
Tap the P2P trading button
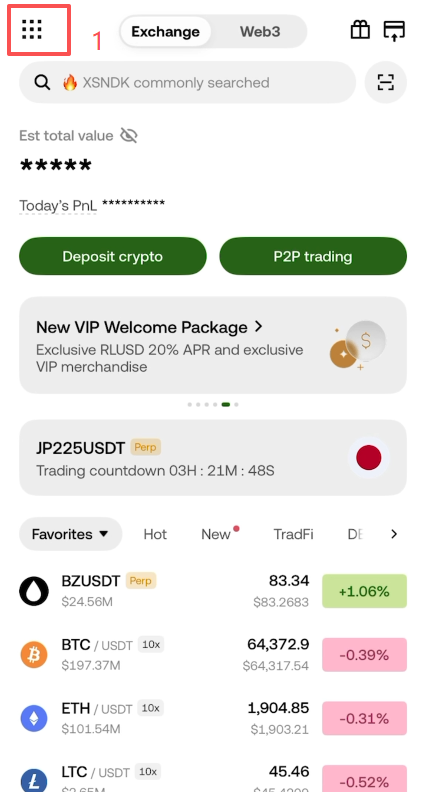coord(313,256)
